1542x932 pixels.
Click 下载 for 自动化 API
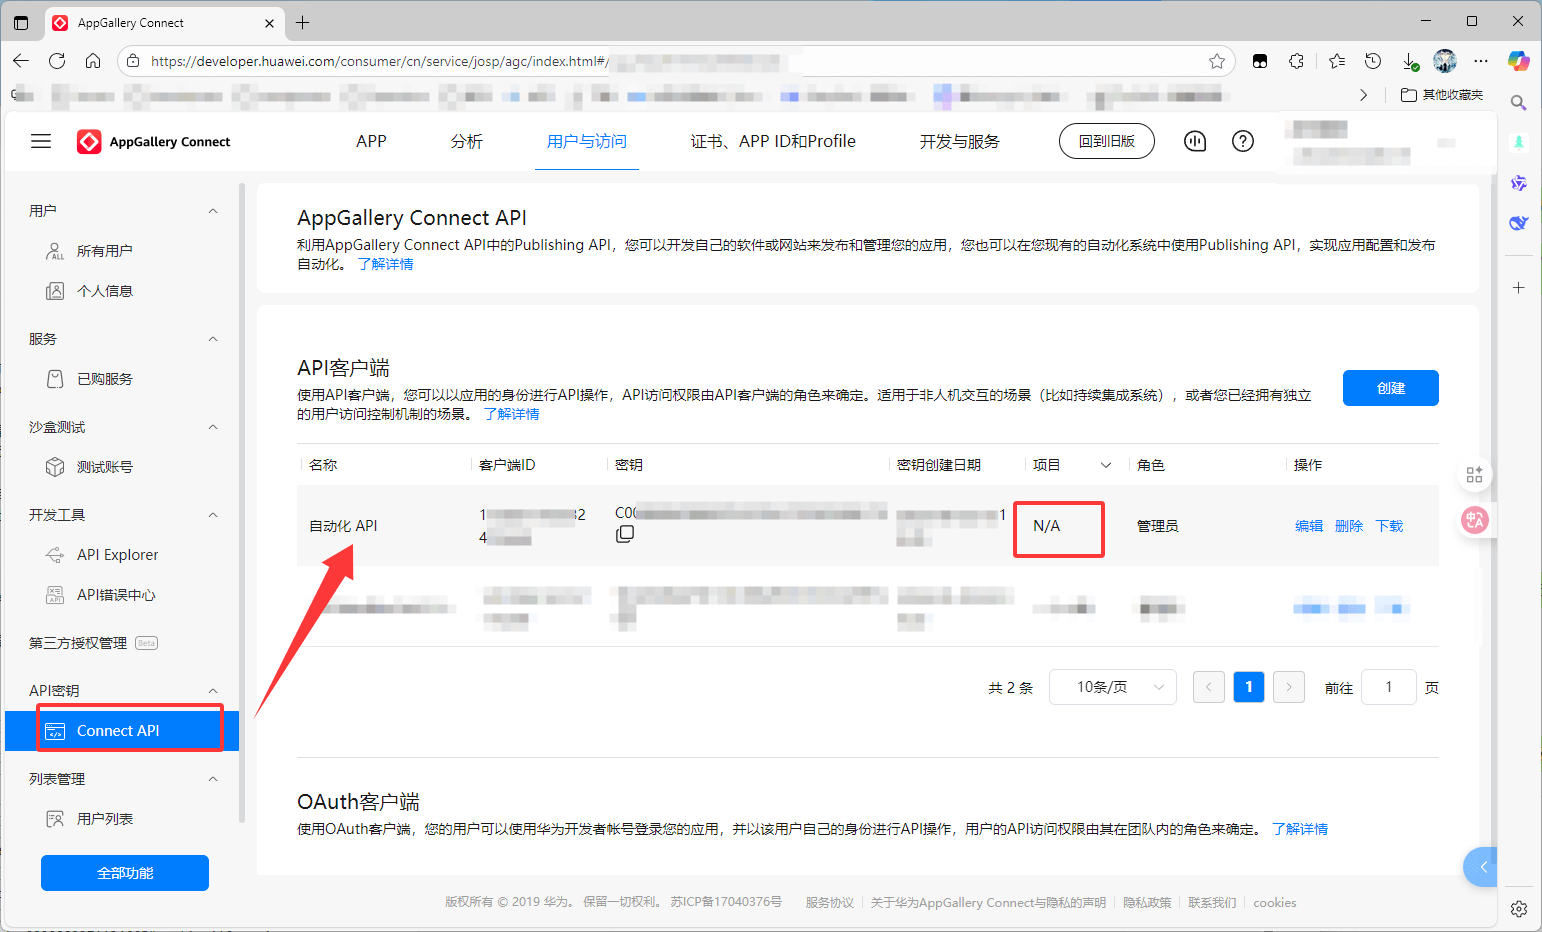pos(1389,526)
